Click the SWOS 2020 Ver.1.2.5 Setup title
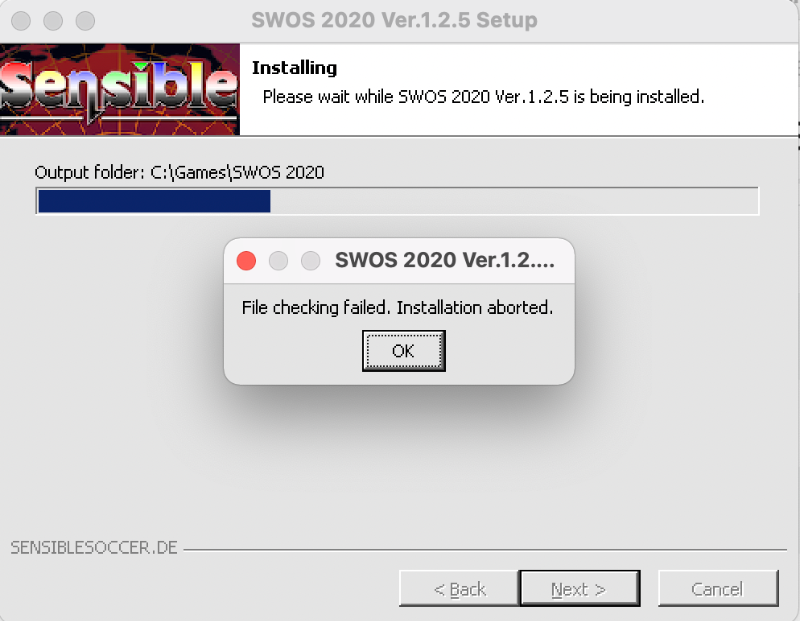800x621 pixels. click(x=394, y=20)
